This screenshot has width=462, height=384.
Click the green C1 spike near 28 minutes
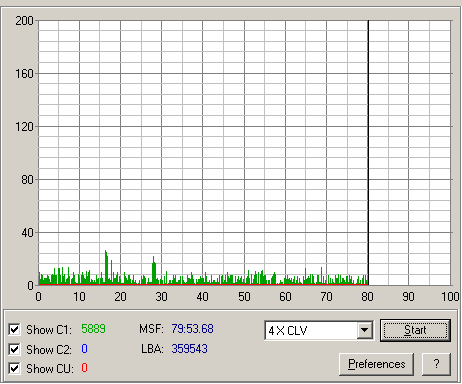(154, 271)
